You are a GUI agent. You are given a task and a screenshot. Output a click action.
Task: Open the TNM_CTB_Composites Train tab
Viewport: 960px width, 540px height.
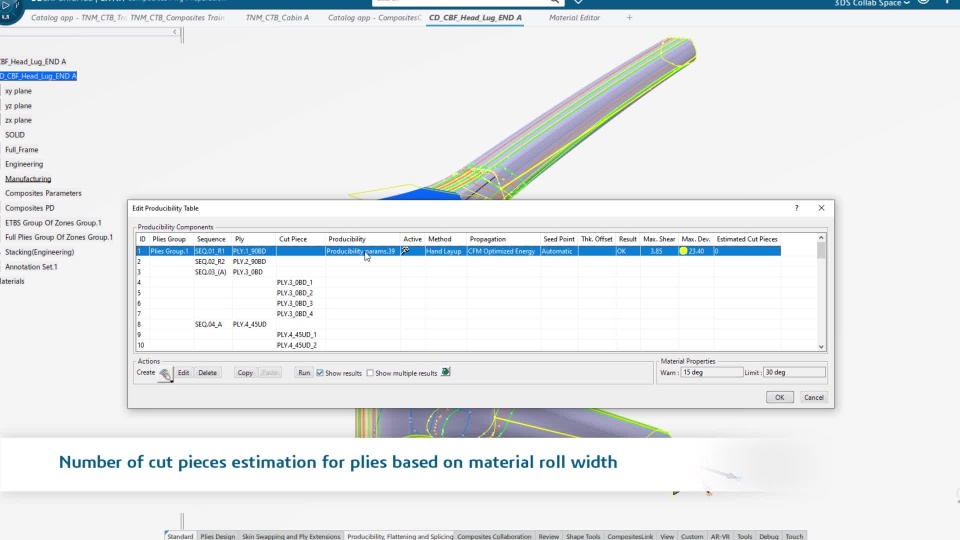(x=177, y=18)
